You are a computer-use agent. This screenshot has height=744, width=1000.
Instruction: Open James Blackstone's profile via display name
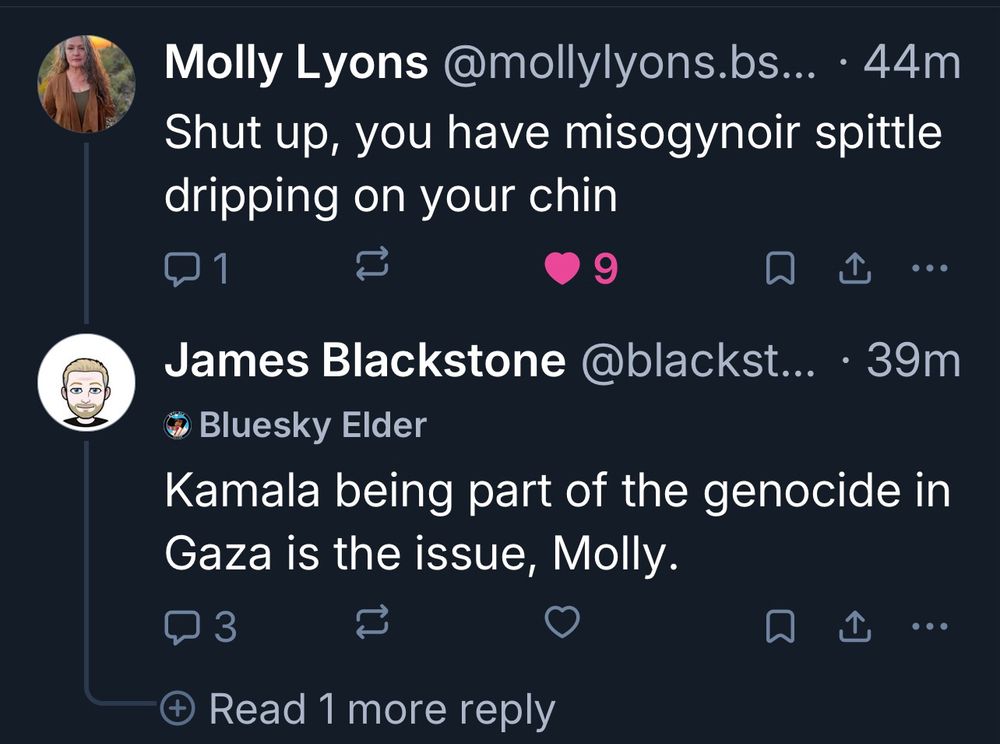pos(364,362)
